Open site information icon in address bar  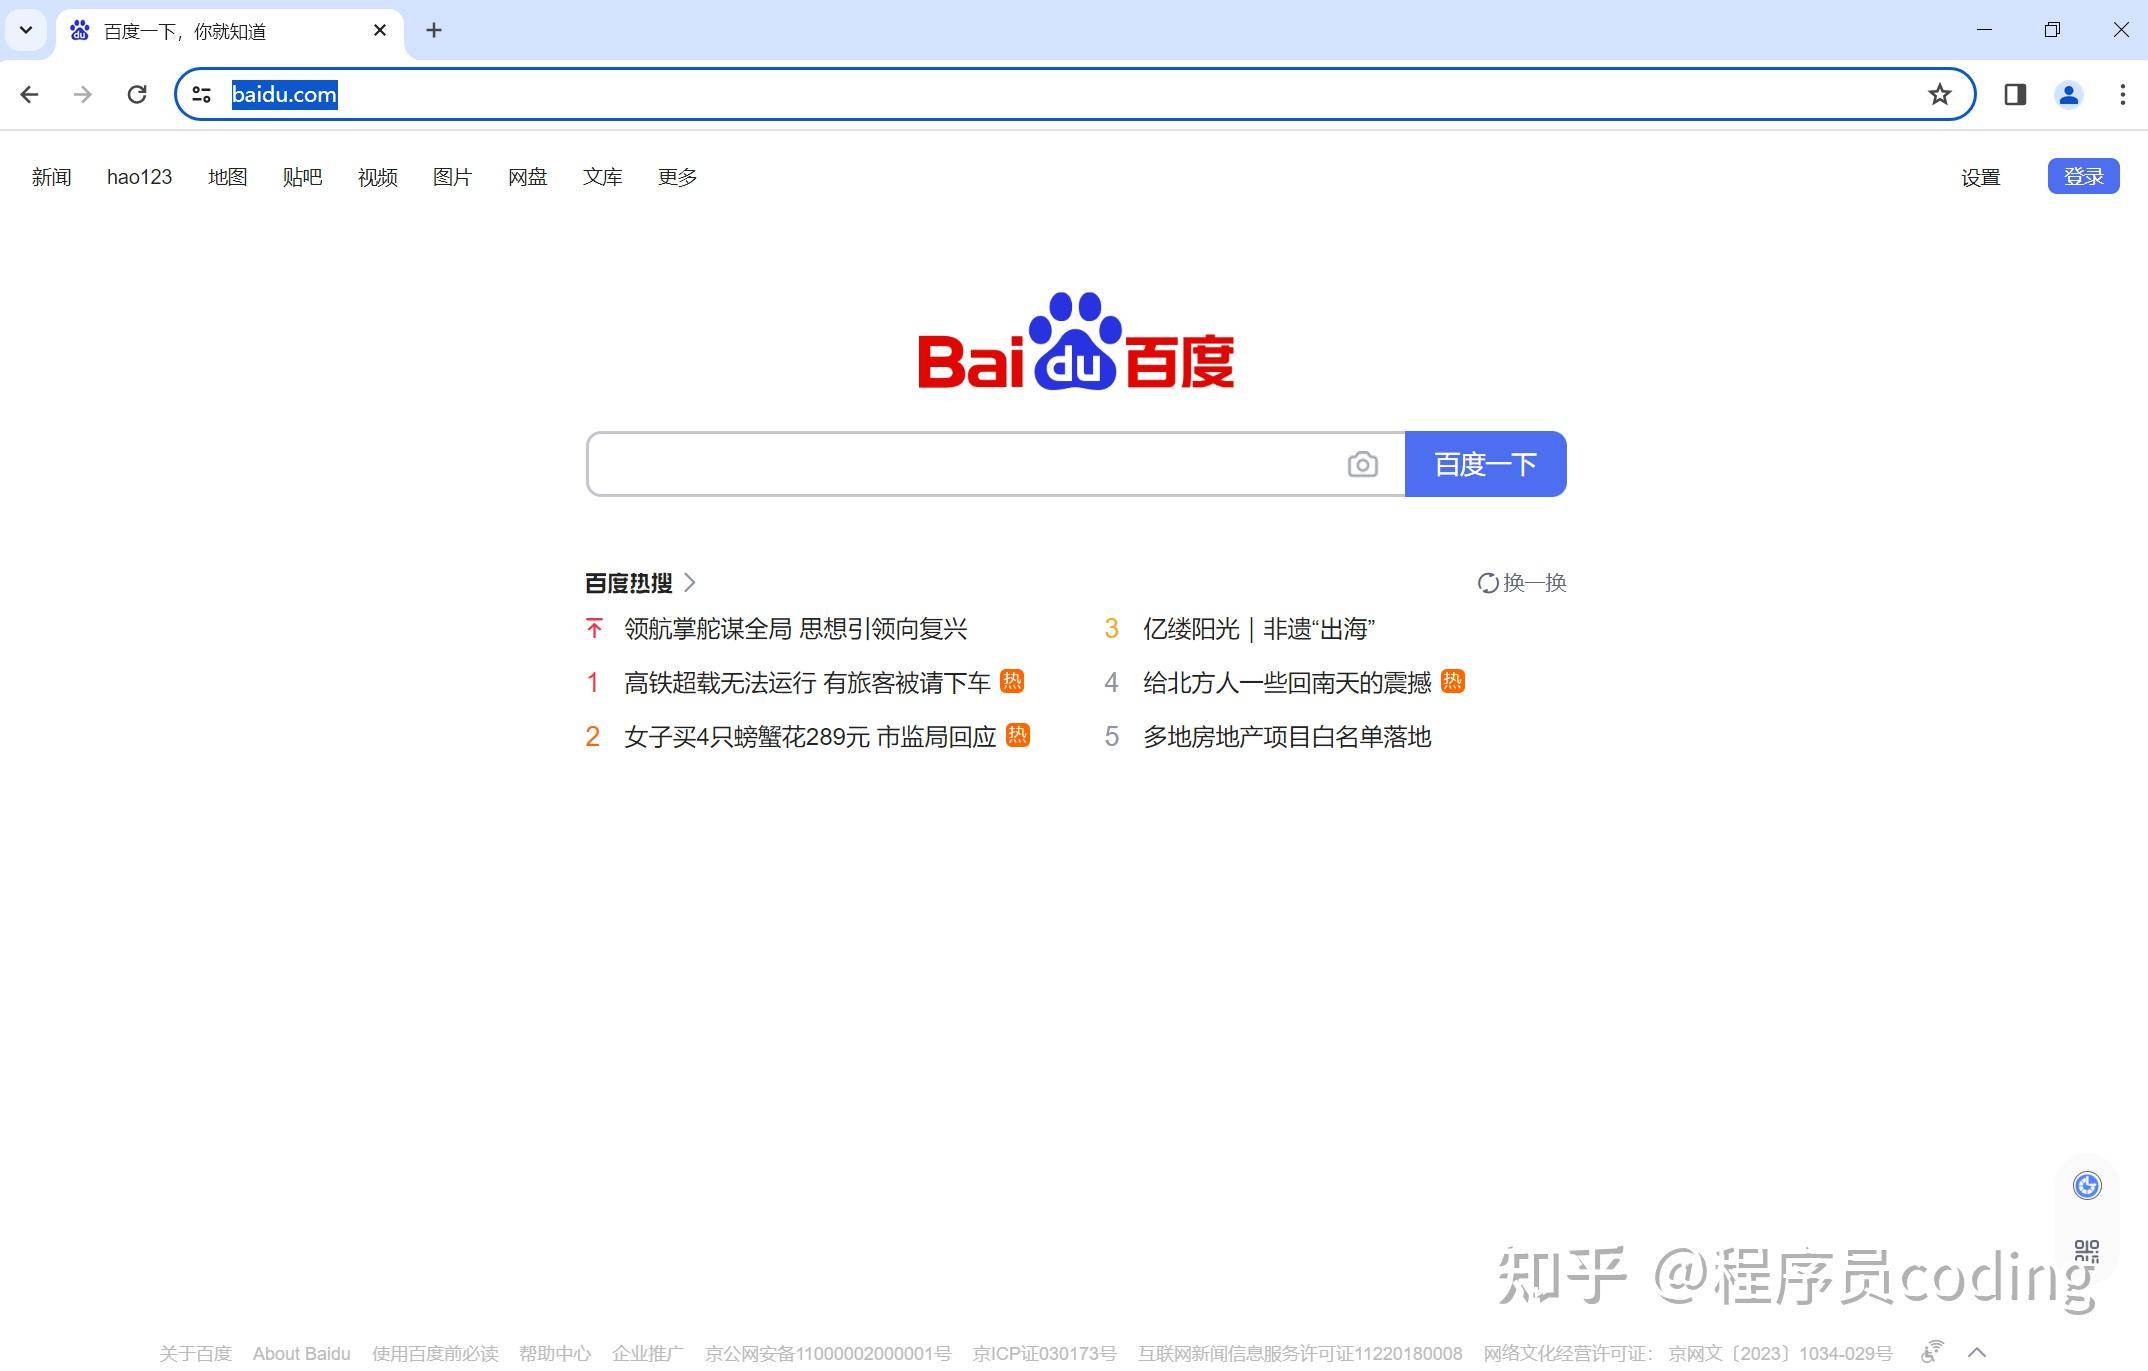pyautogui.click(x=201, y=94)
